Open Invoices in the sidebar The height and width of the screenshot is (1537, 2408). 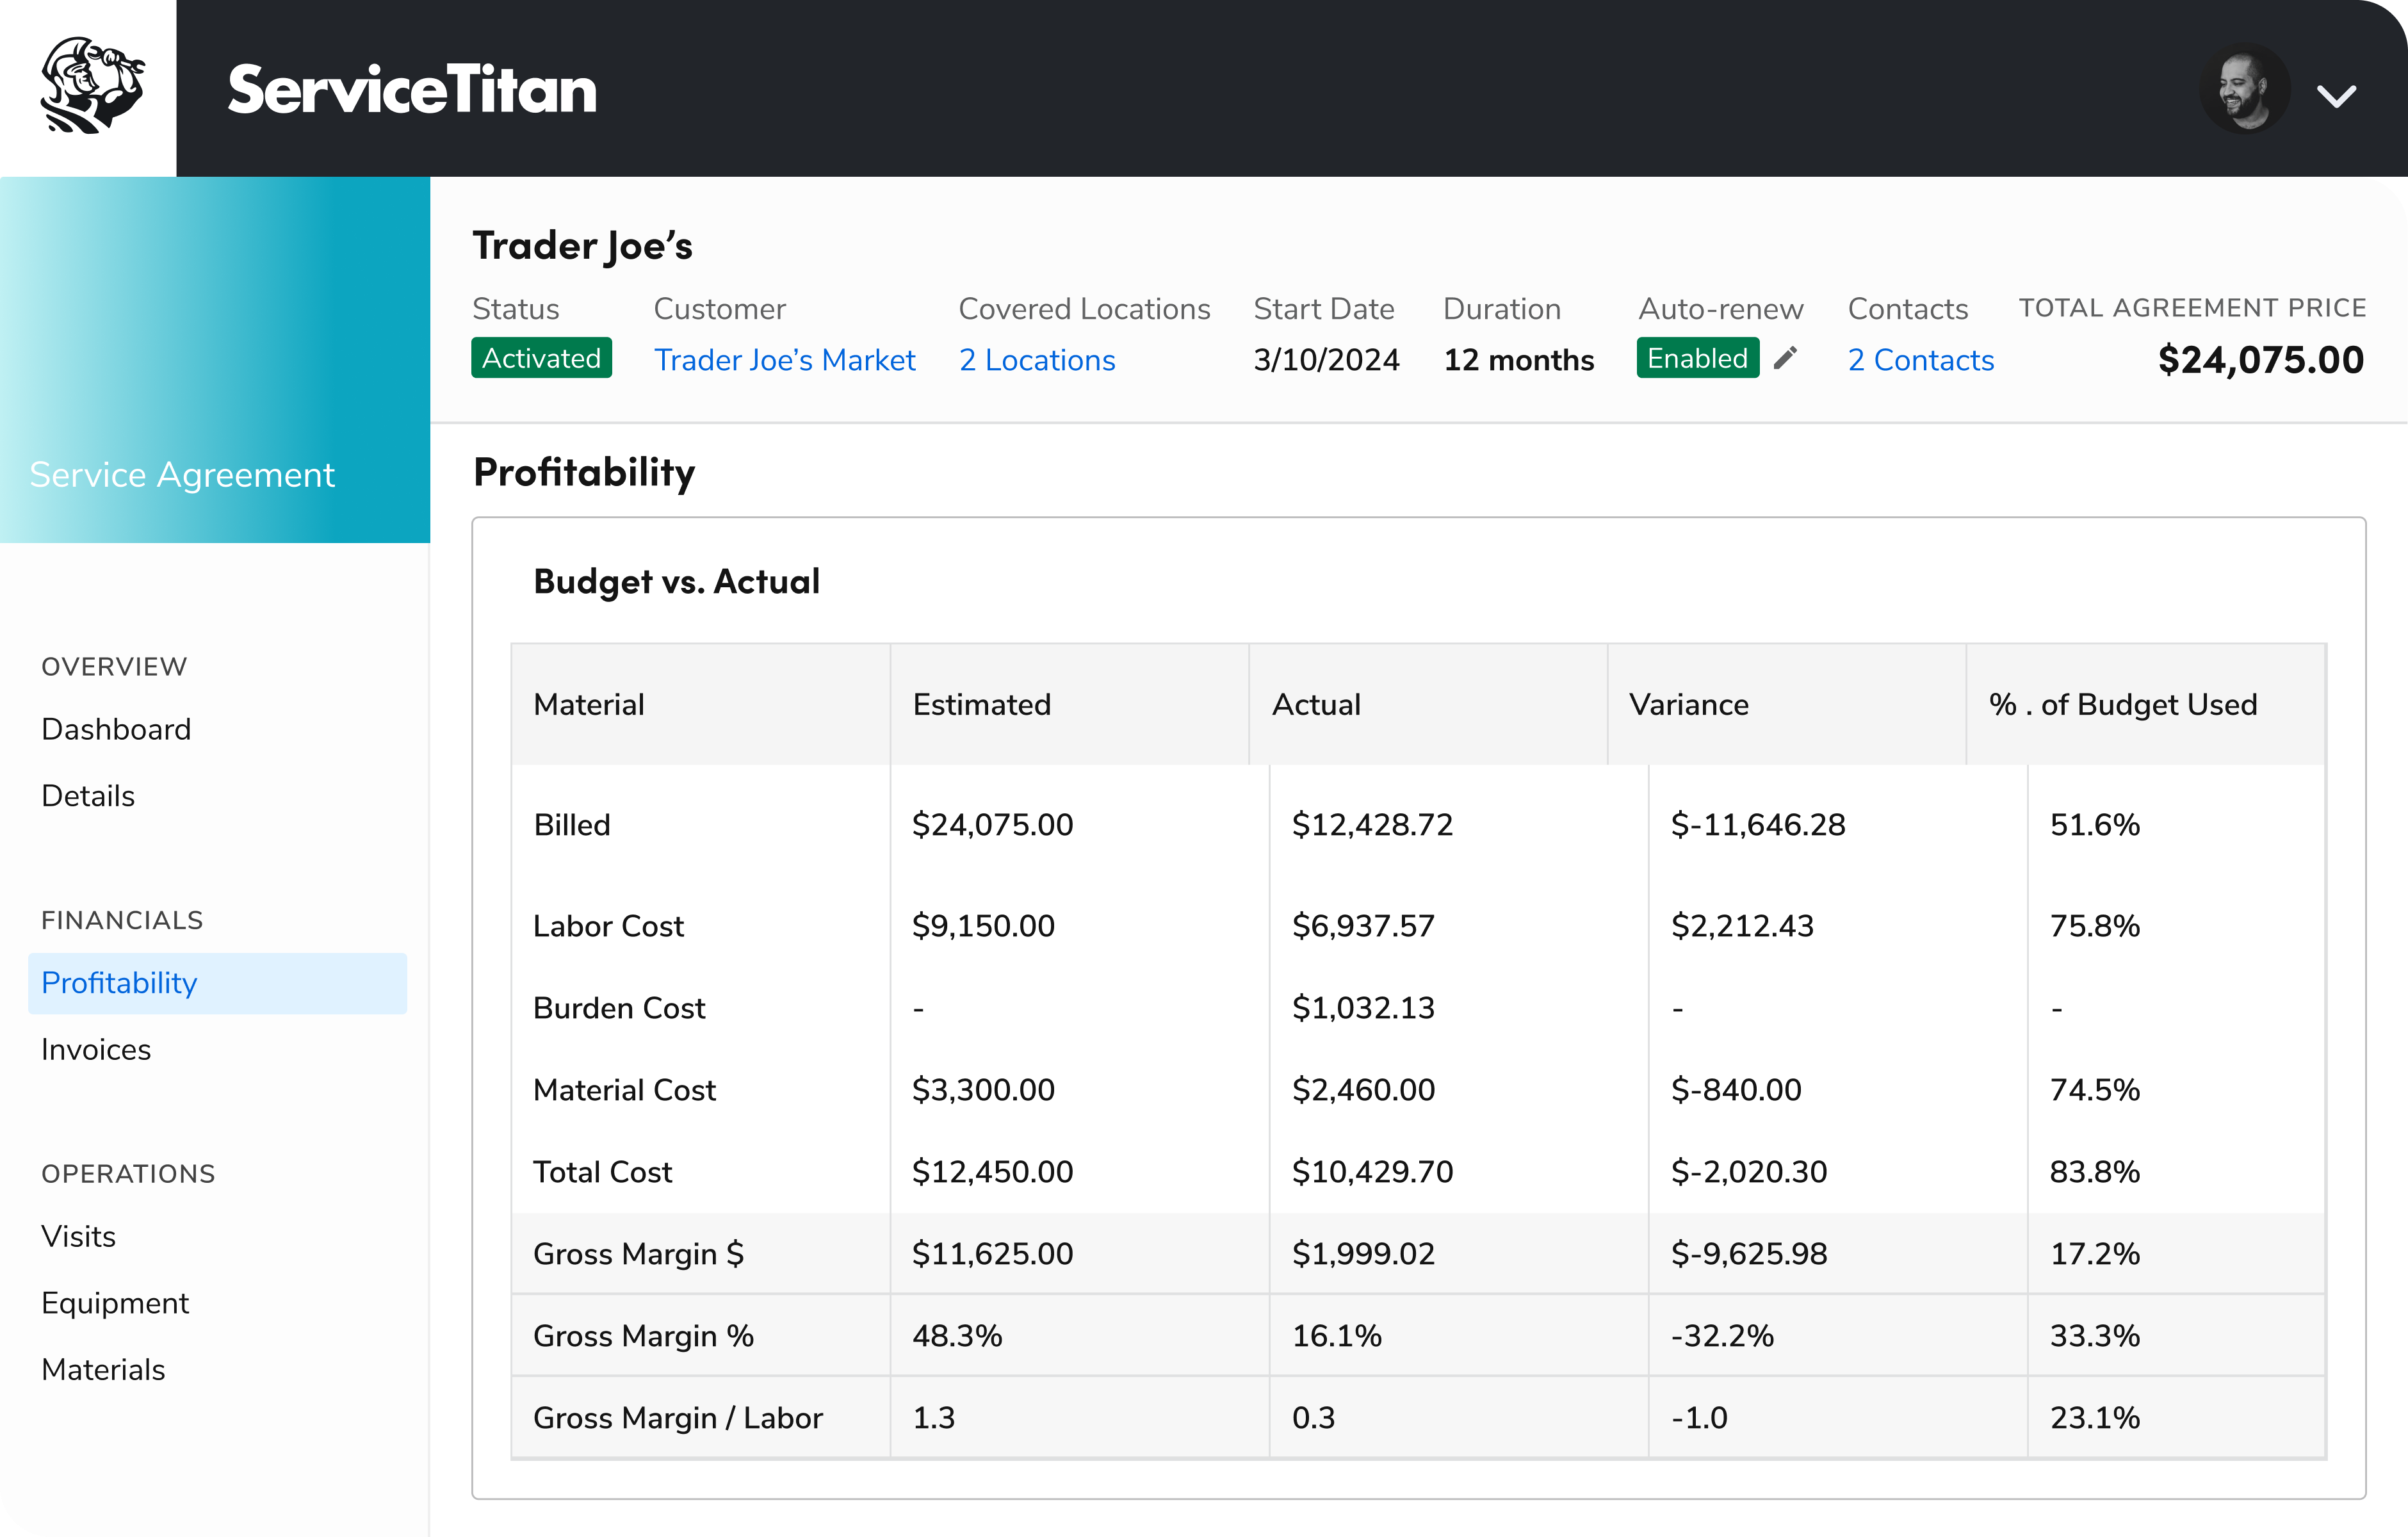(x=96, y=1049)
